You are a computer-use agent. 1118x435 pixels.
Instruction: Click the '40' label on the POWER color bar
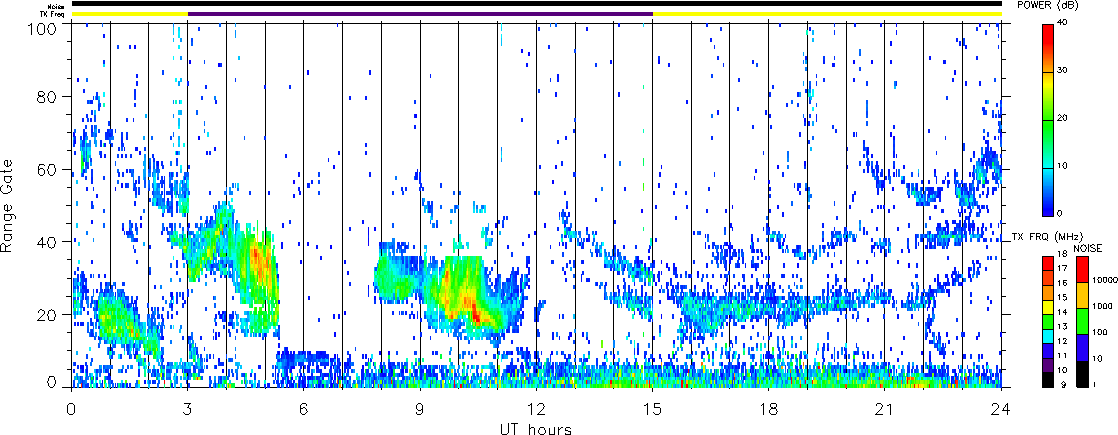[1062, 22]
